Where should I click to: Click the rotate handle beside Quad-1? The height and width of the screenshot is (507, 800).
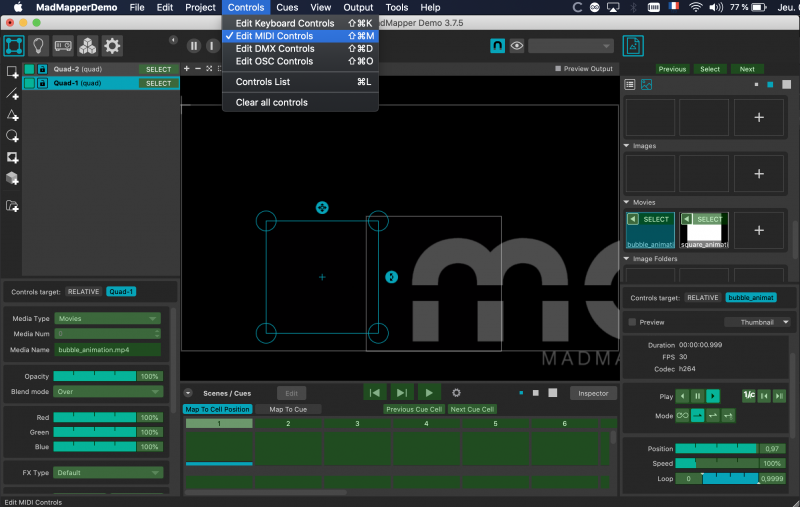[391, 277]
